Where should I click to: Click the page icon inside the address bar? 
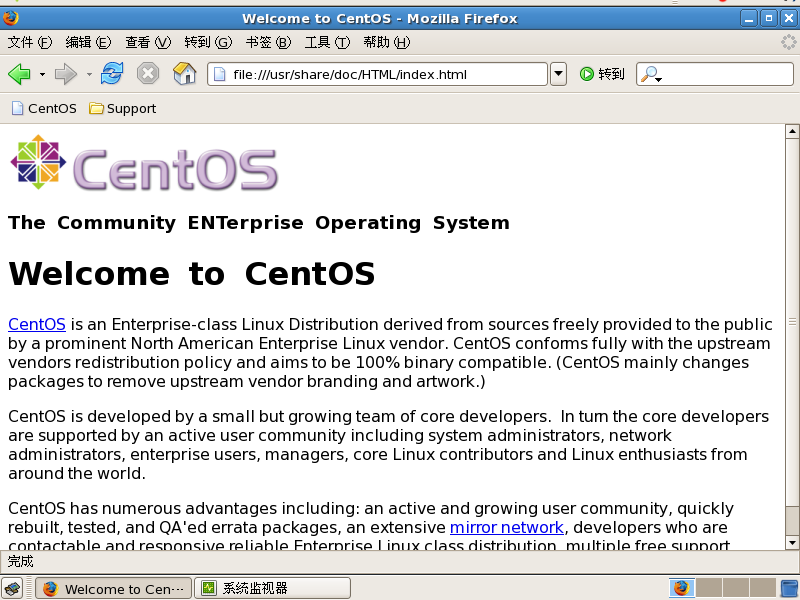(220, 74)
